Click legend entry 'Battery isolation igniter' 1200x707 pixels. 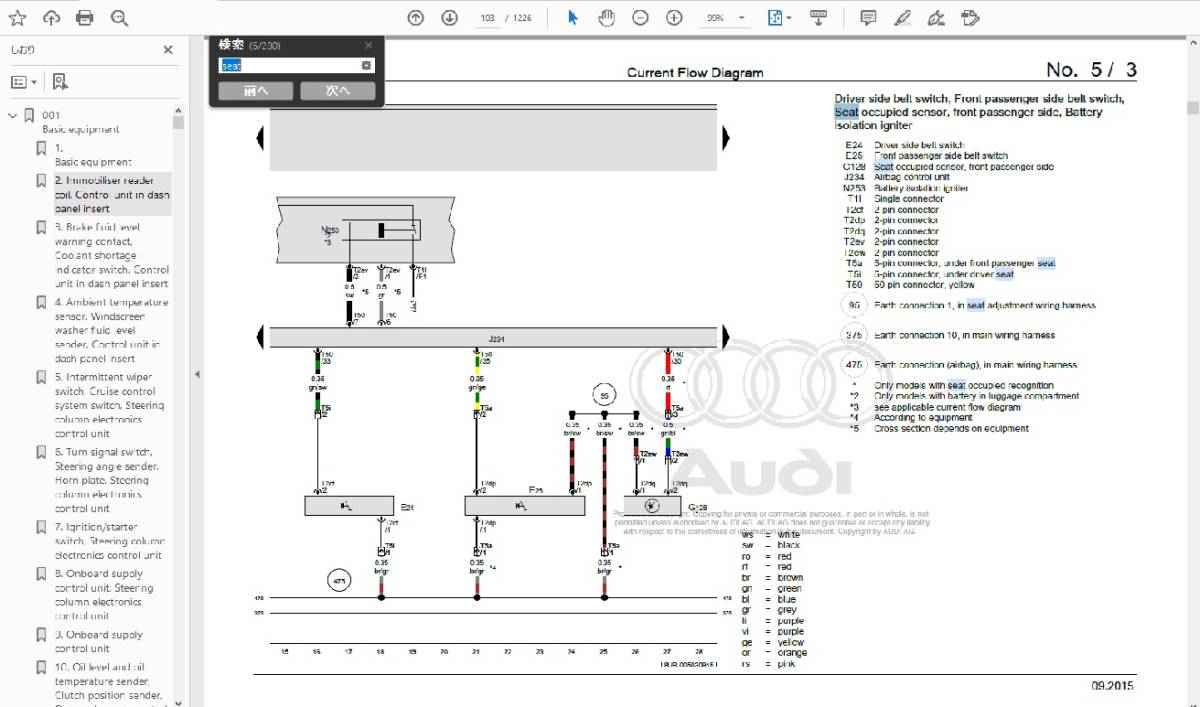(921, 188)
